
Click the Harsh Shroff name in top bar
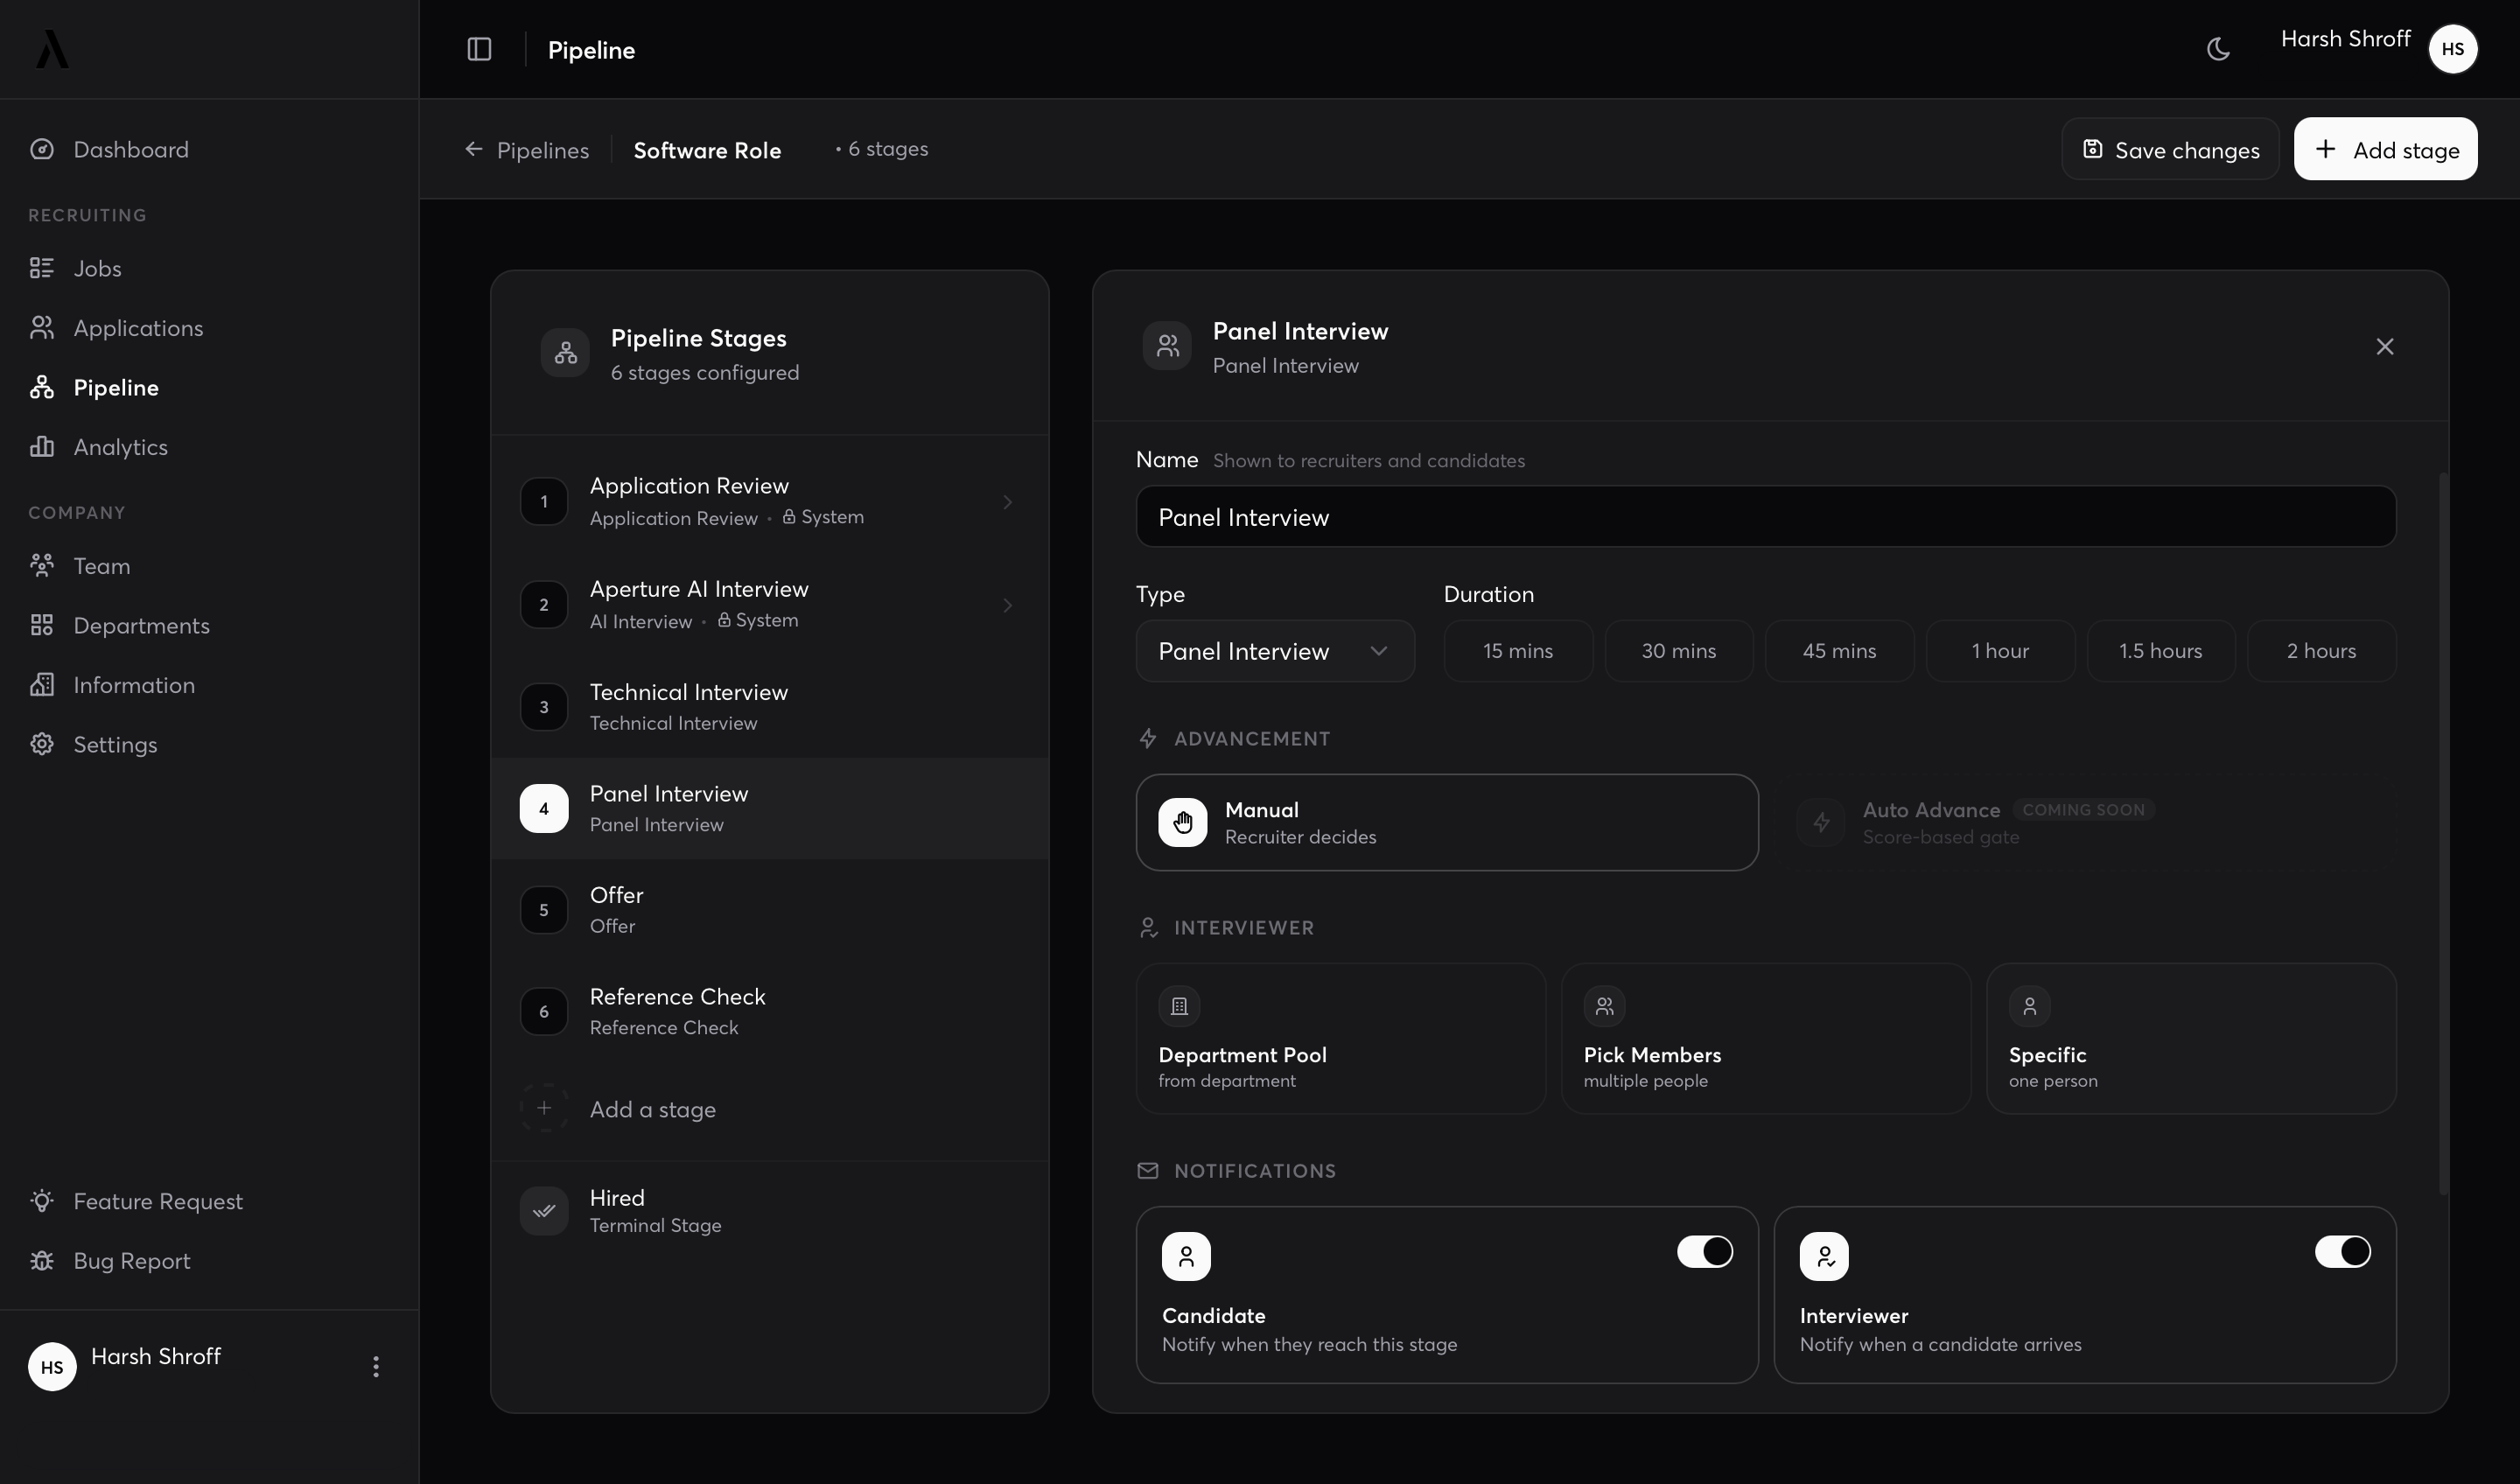pyautogui.click(x=2345, y=38)
